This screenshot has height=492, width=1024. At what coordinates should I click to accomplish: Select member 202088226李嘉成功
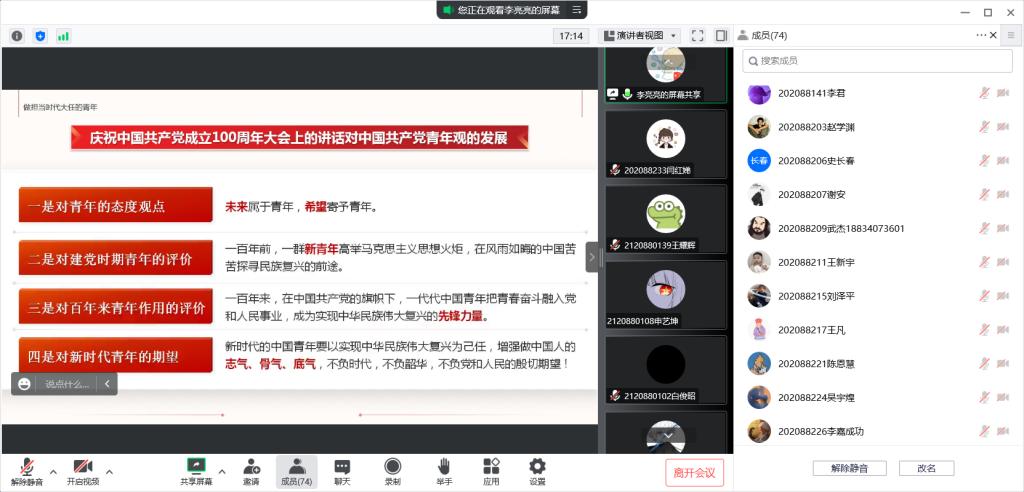point(878,431)
